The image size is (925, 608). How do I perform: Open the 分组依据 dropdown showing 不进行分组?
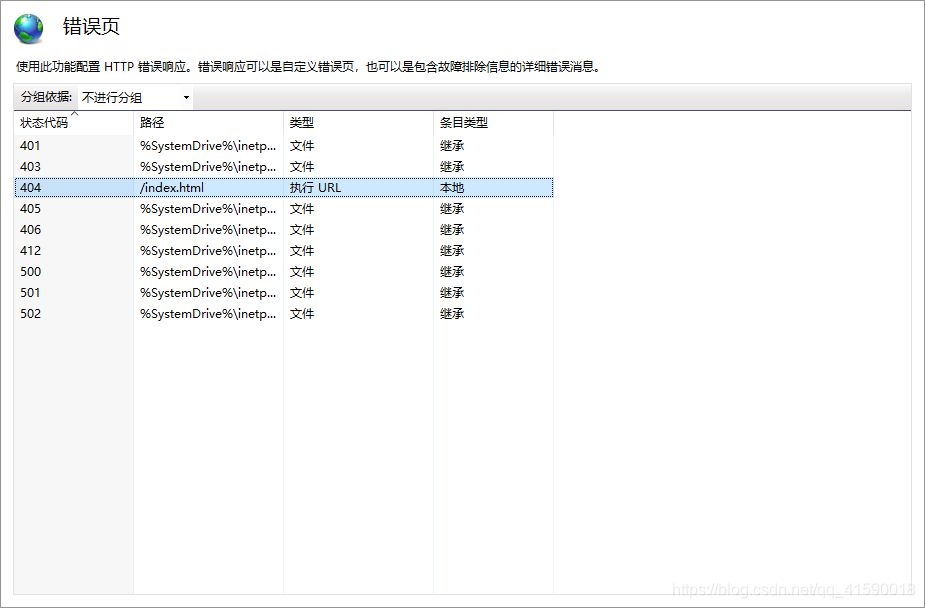pos(136,97)
